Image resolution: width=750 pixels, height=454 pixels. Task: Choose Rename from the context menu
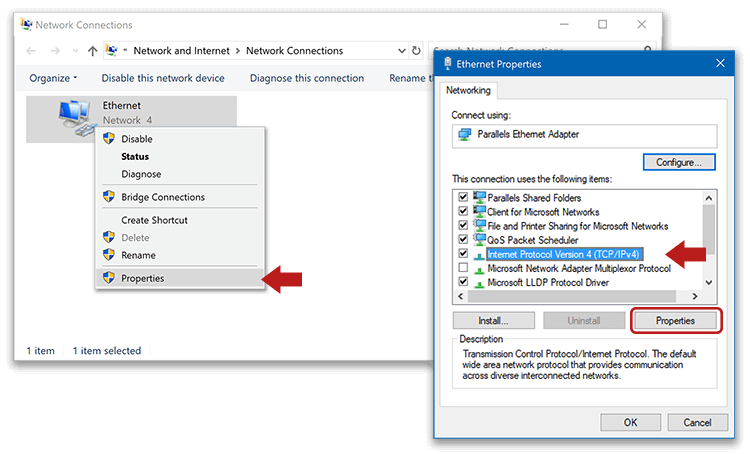point(180,255)
